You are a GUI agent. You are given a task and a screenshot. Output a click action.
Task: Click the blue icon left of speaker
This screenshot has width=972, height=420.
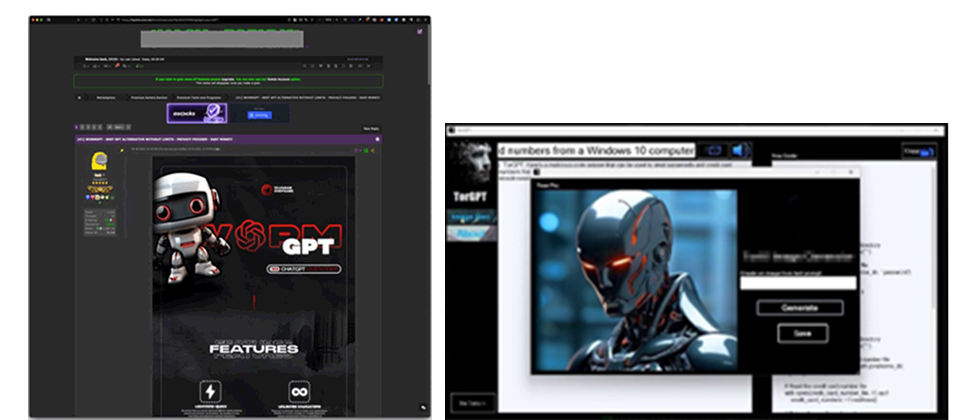(x=714, y=151)
